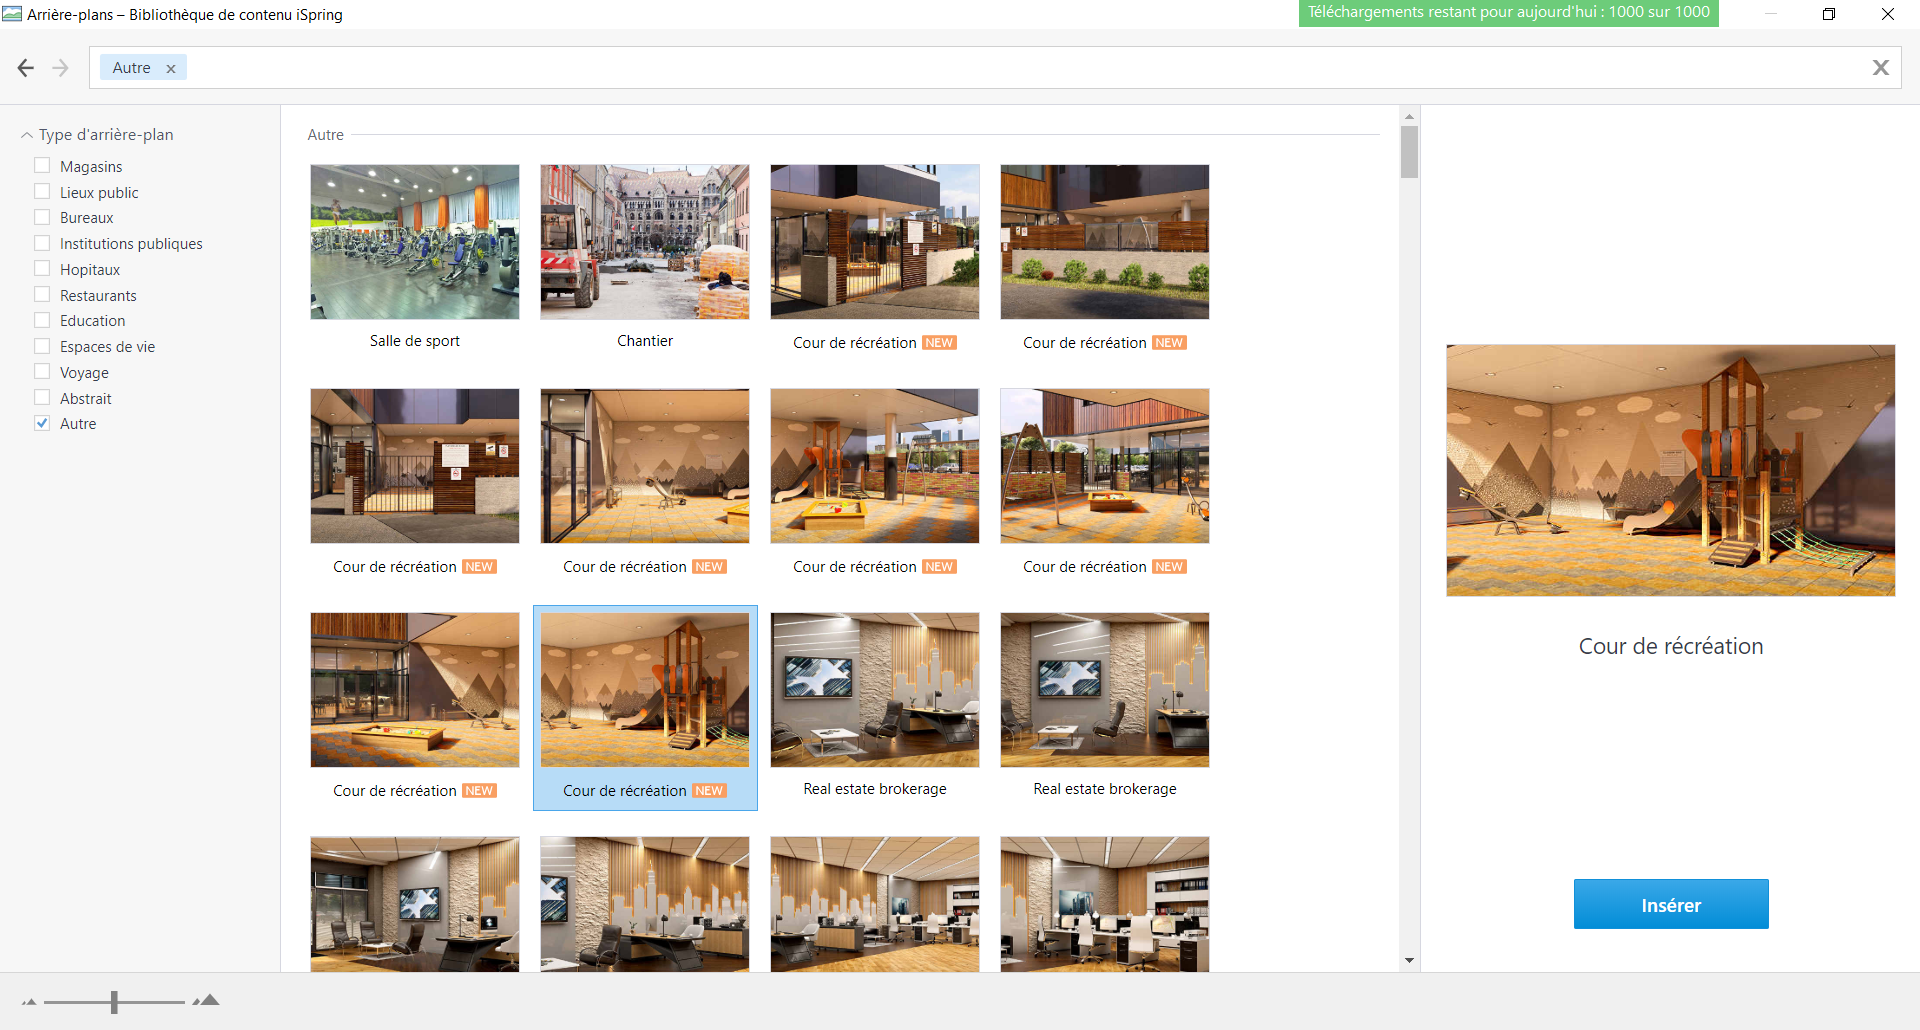
Task: Click the forward navigation arrow
Action: 60,68
